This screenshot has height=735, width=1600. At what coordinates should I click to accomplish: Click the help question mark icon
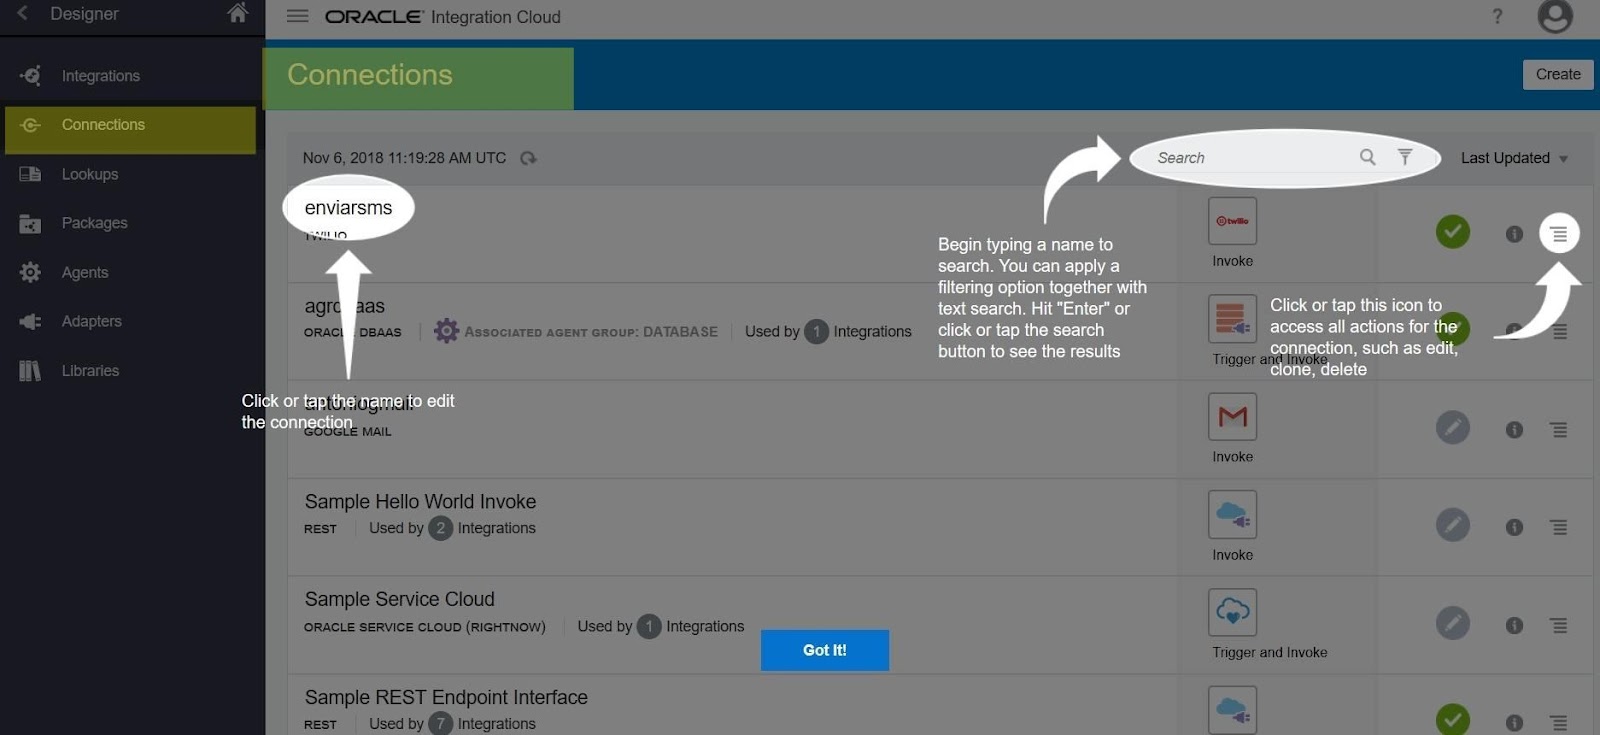1497,16
